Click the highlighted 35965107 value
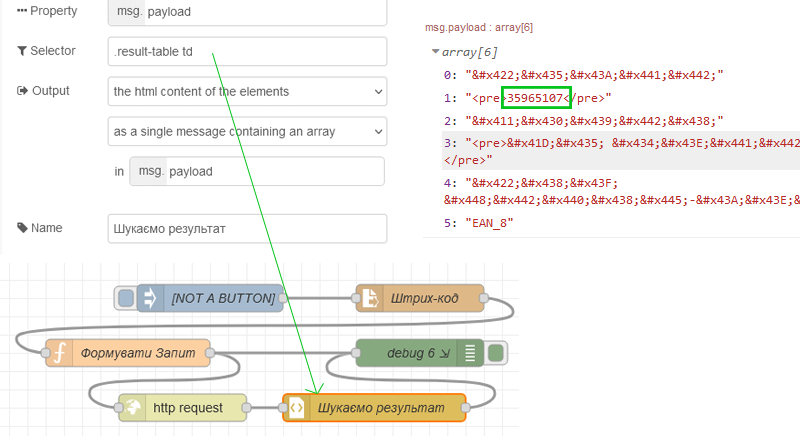 coord(536,97)
